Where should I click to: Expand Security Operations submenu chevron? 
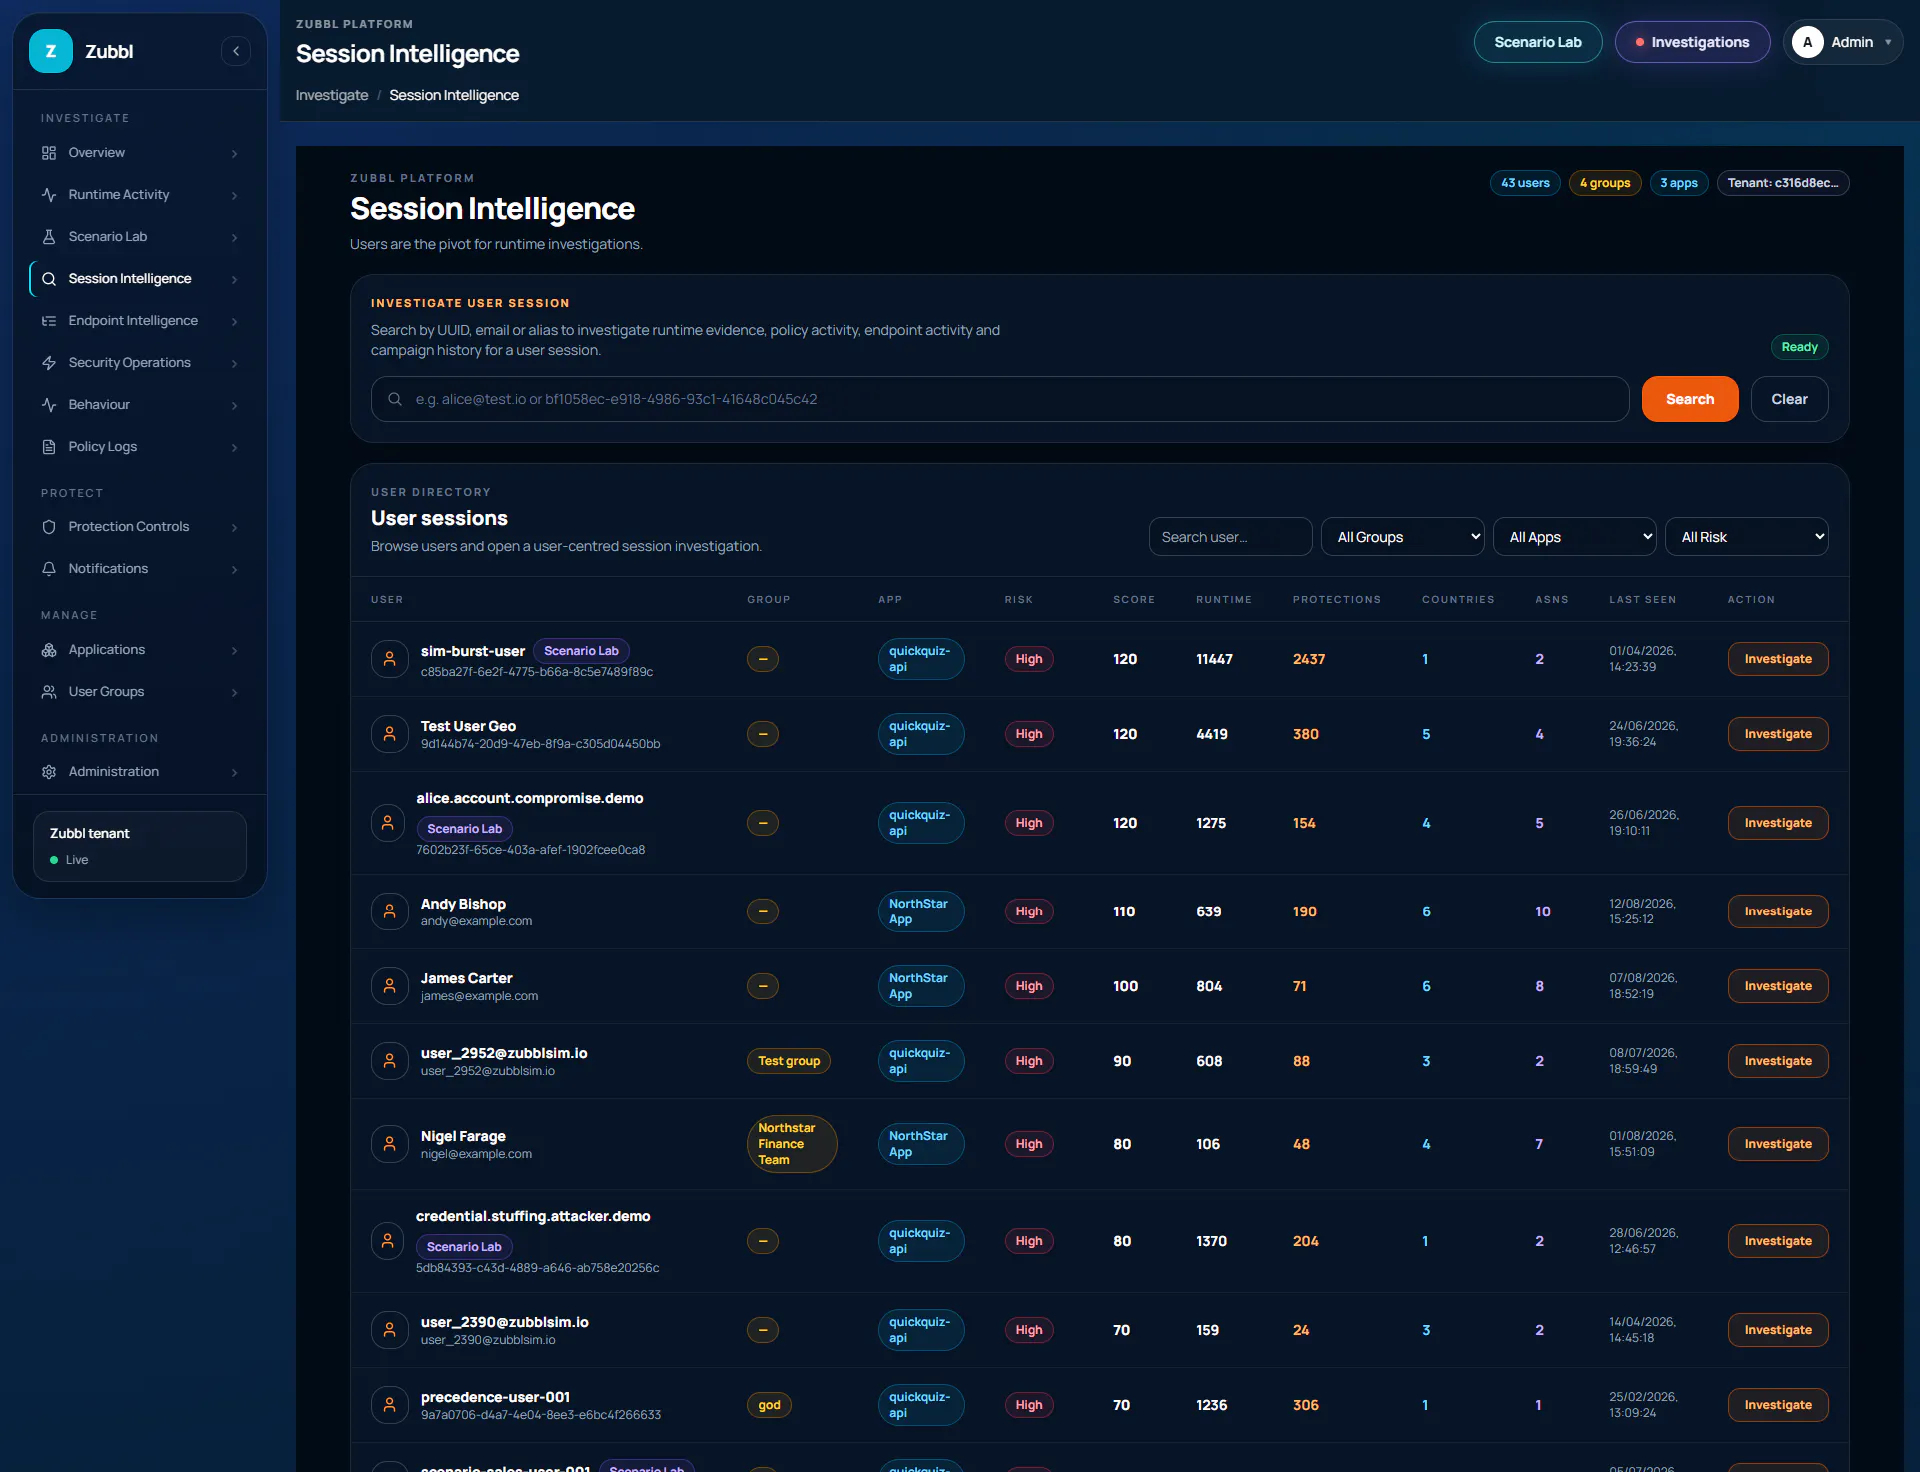point(235,363)
